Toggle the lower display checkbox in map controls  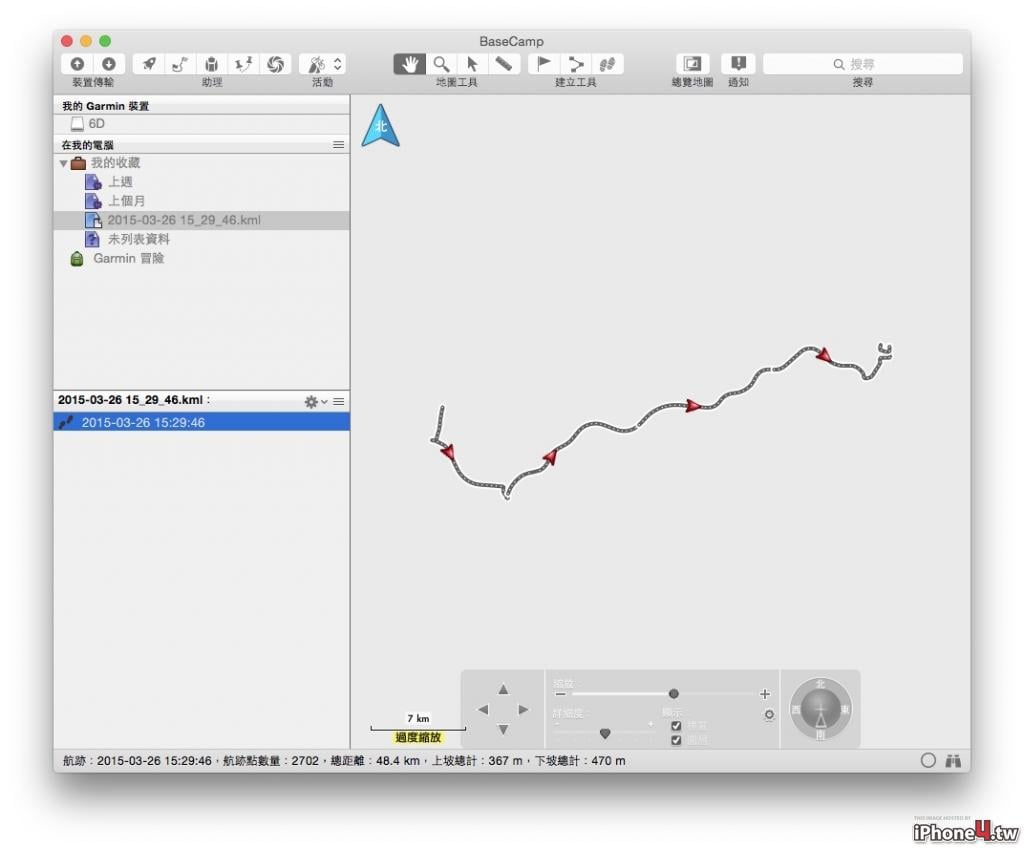pos(676,740)
